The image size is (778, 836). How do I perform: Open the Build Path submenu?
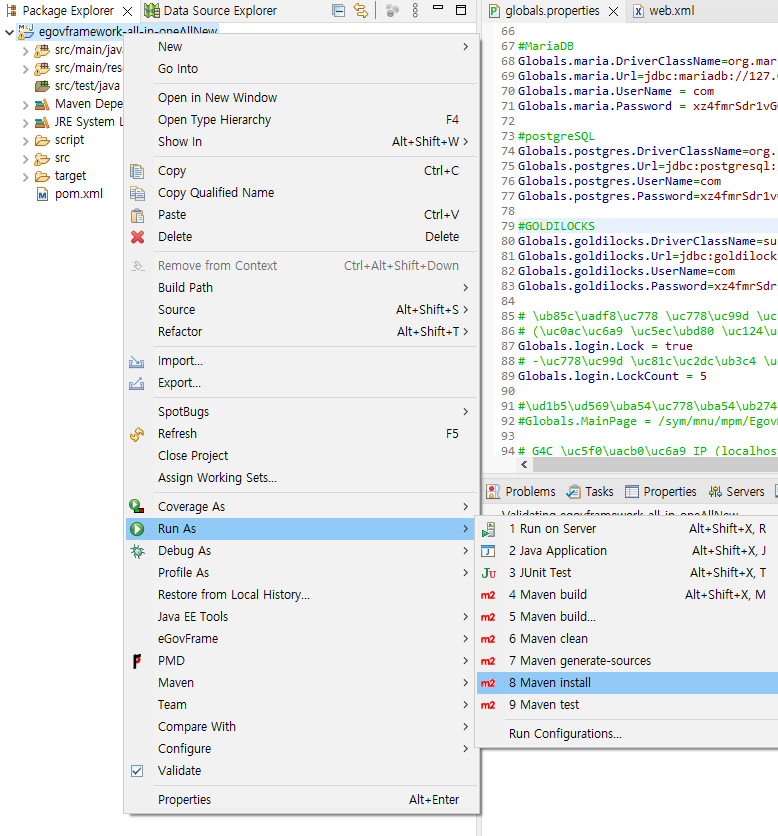(301, 288)
